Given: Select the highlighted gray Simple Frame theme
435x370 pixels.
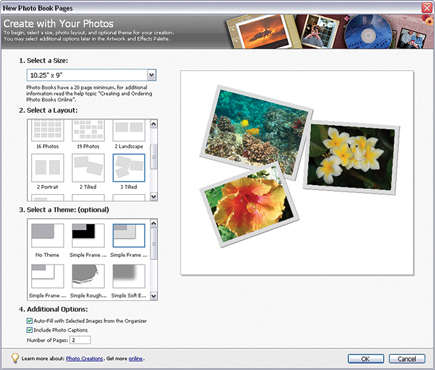Looking at the screenshot, I should (x=129, y=235).
